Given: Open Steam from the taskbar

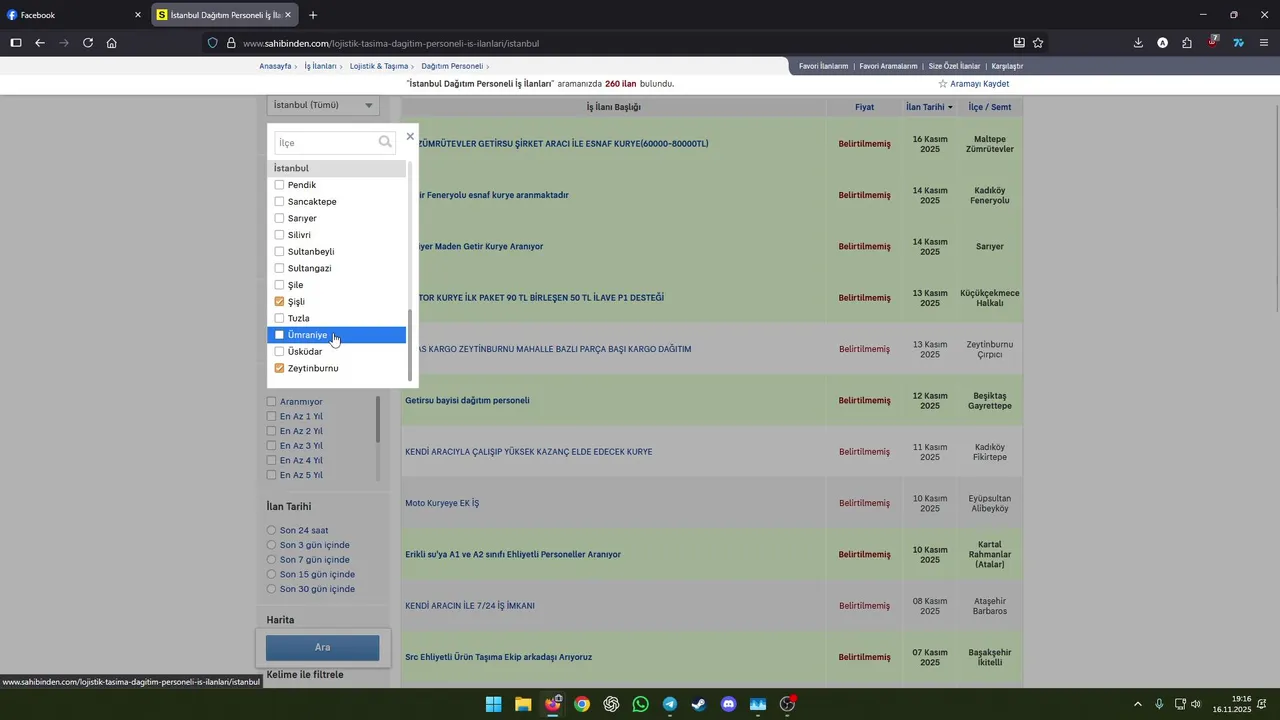Looking at the screenshot, I should (699, 704).
